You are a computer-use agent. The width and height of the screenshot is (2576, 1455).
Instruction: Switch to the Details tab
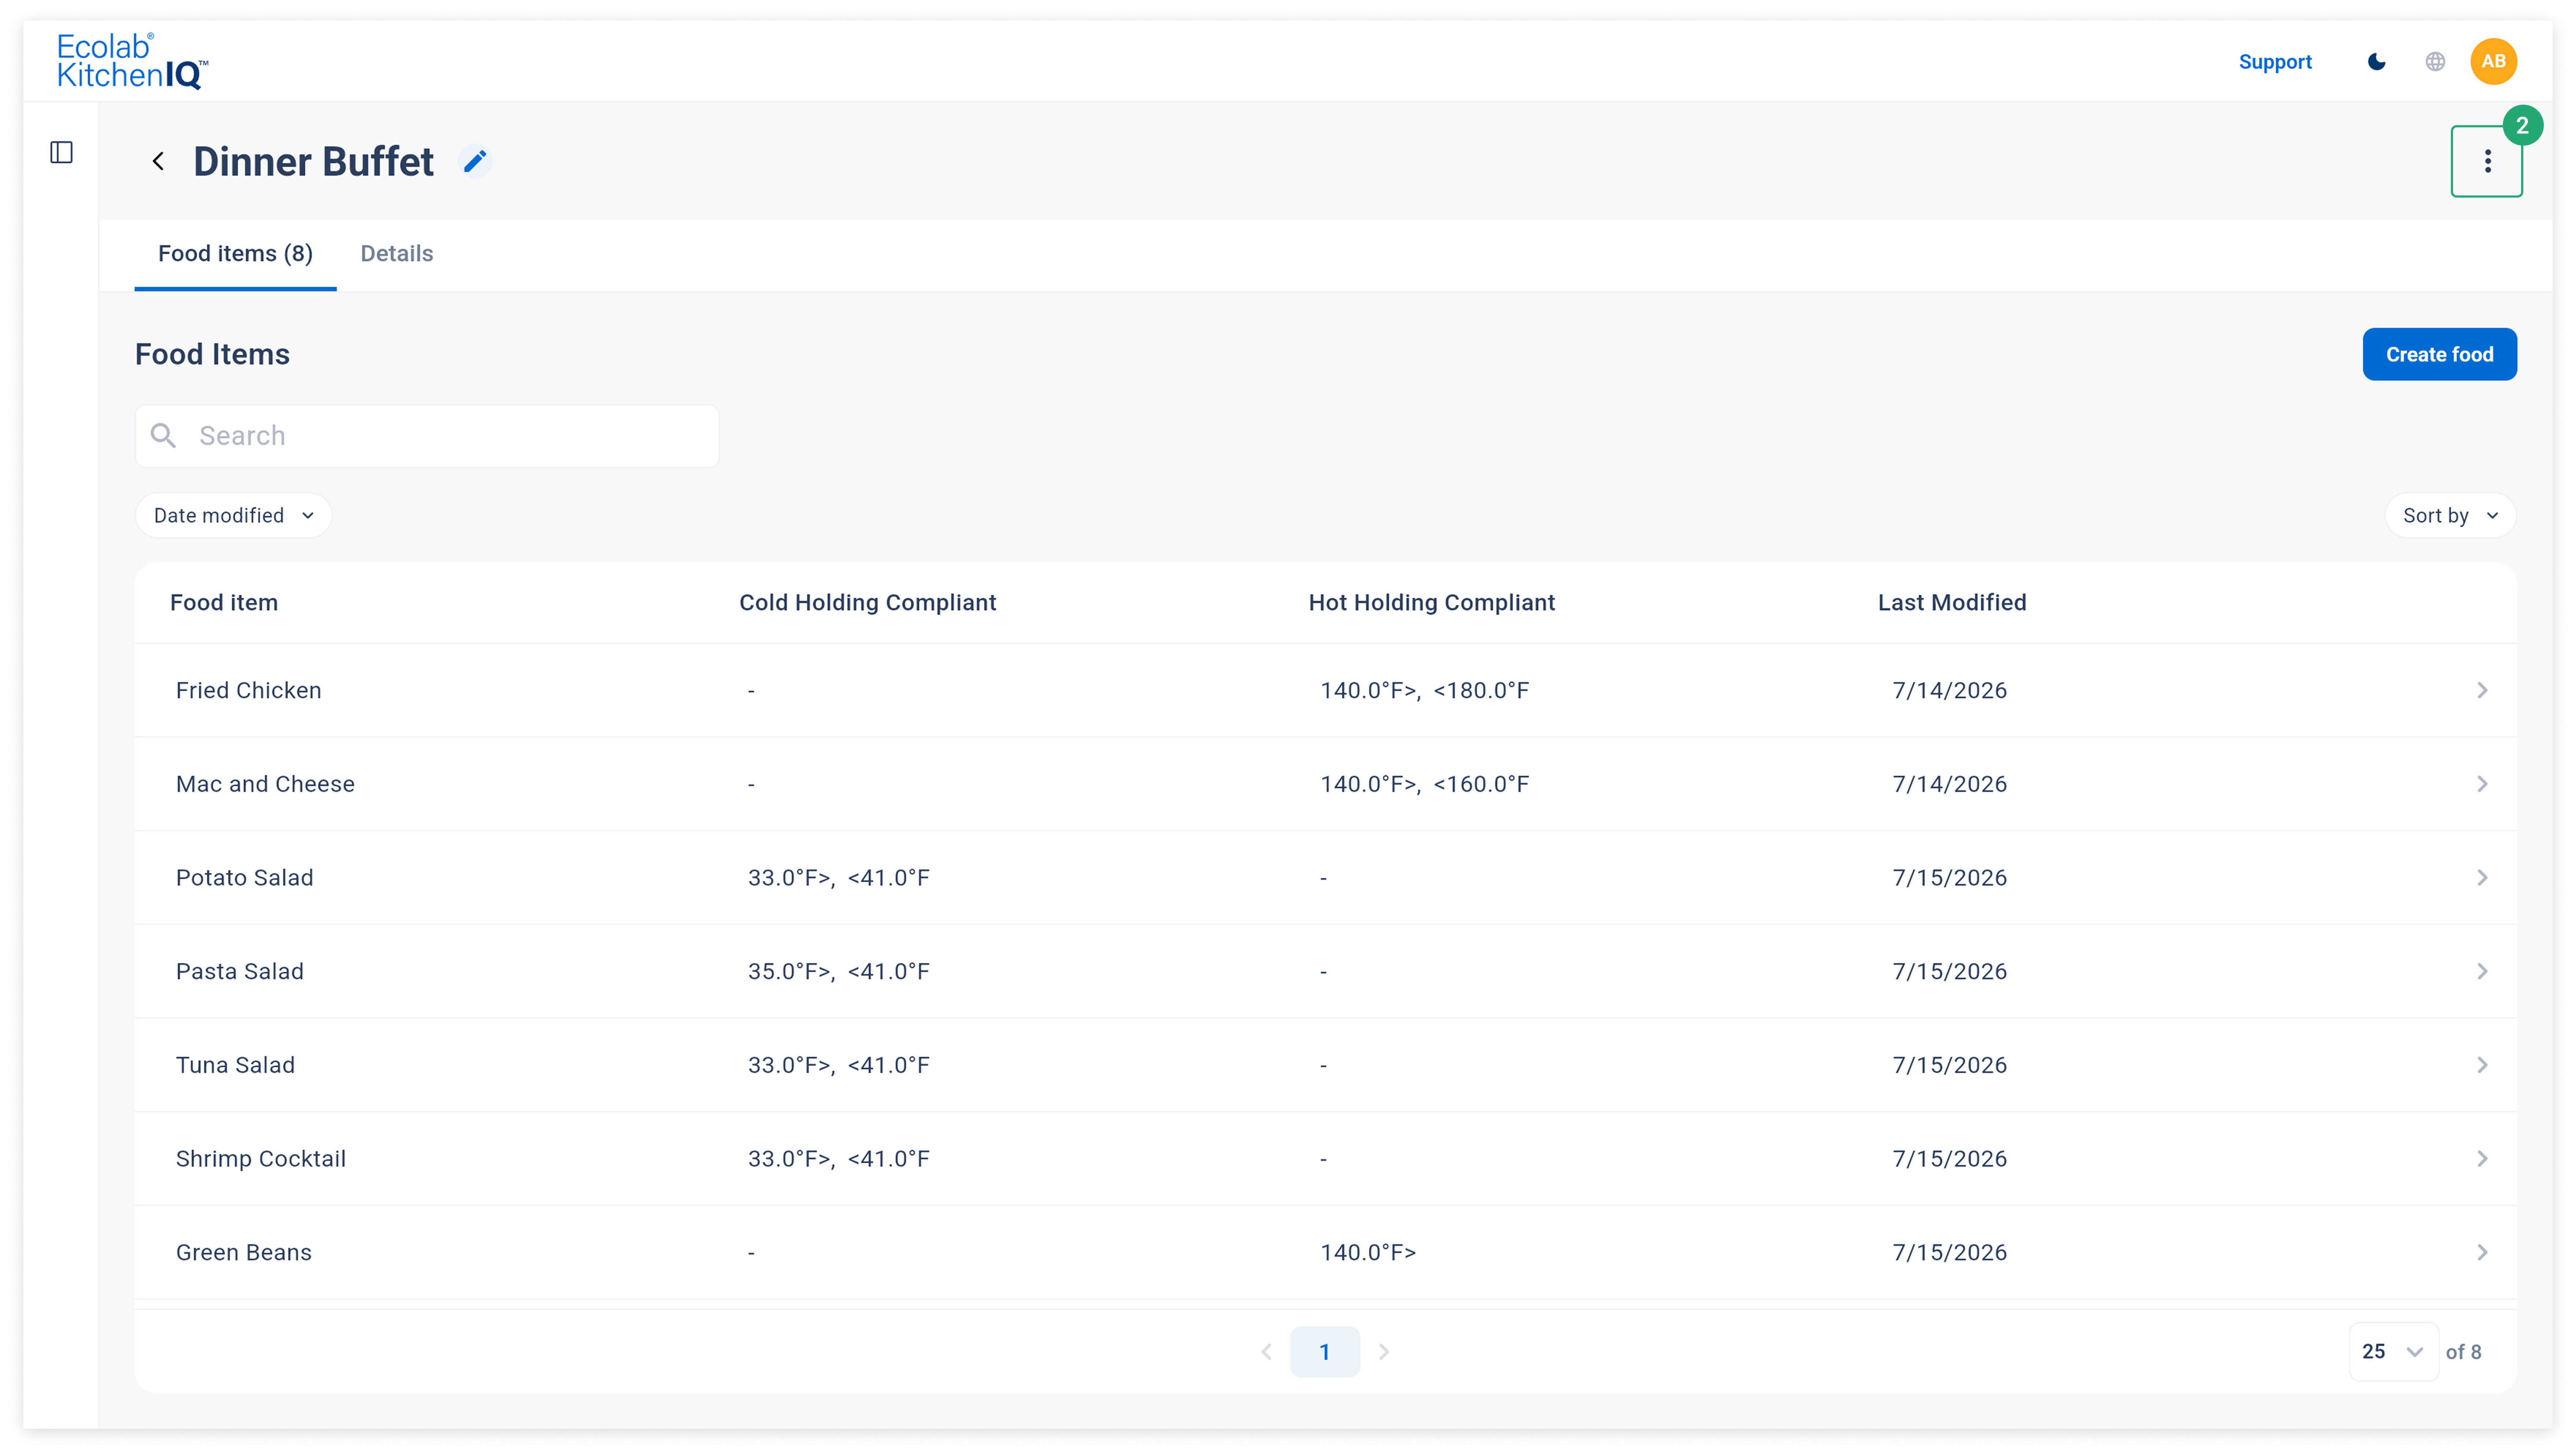pyautogui.click(x=397, y=254)
